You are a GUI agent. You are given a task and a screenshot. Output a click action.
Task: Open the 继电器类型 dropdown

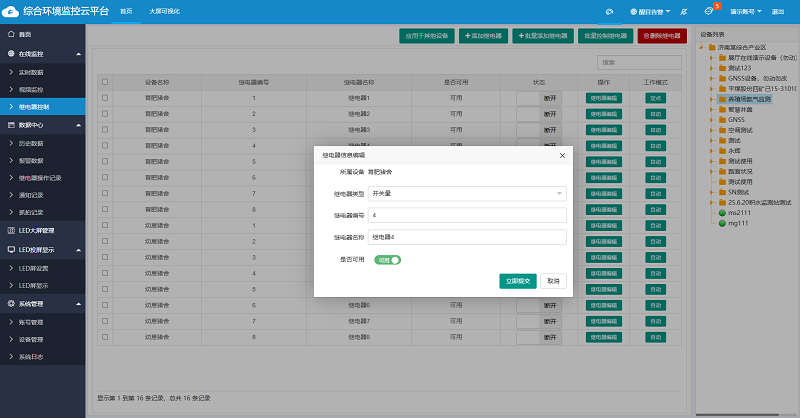pos(468,193)
